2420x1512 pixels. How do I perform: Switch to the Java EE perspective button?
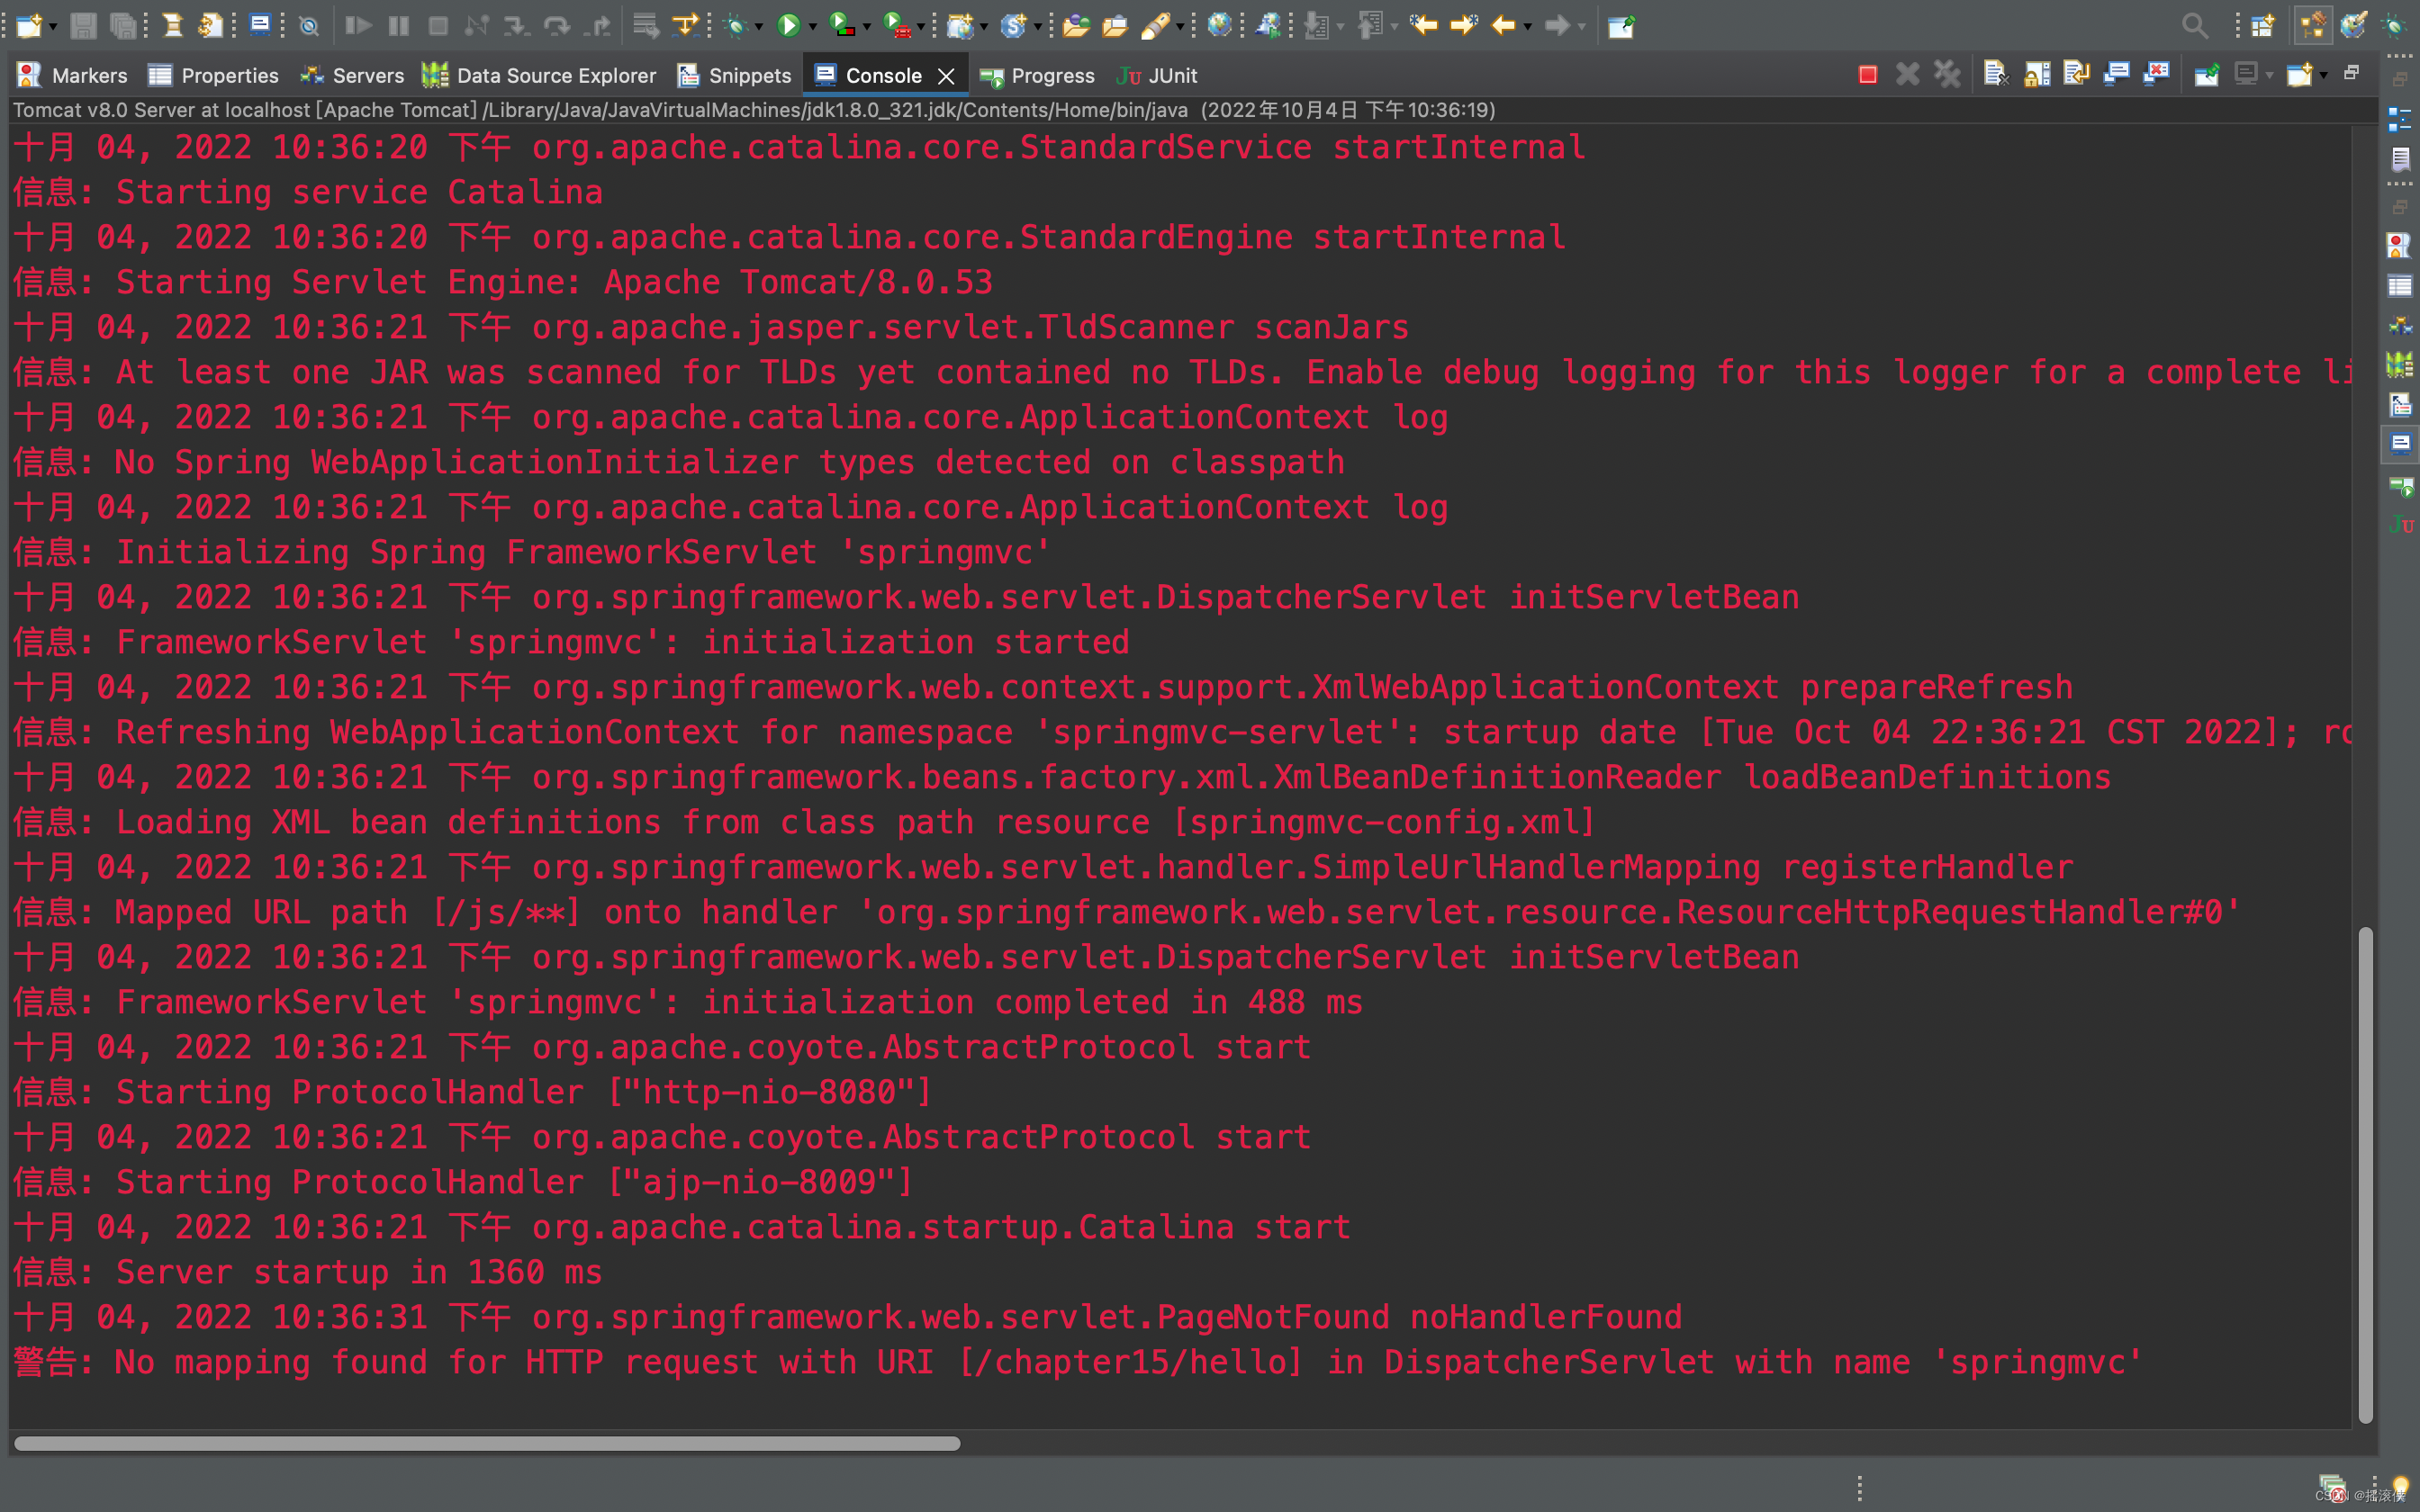point(2313,25)
